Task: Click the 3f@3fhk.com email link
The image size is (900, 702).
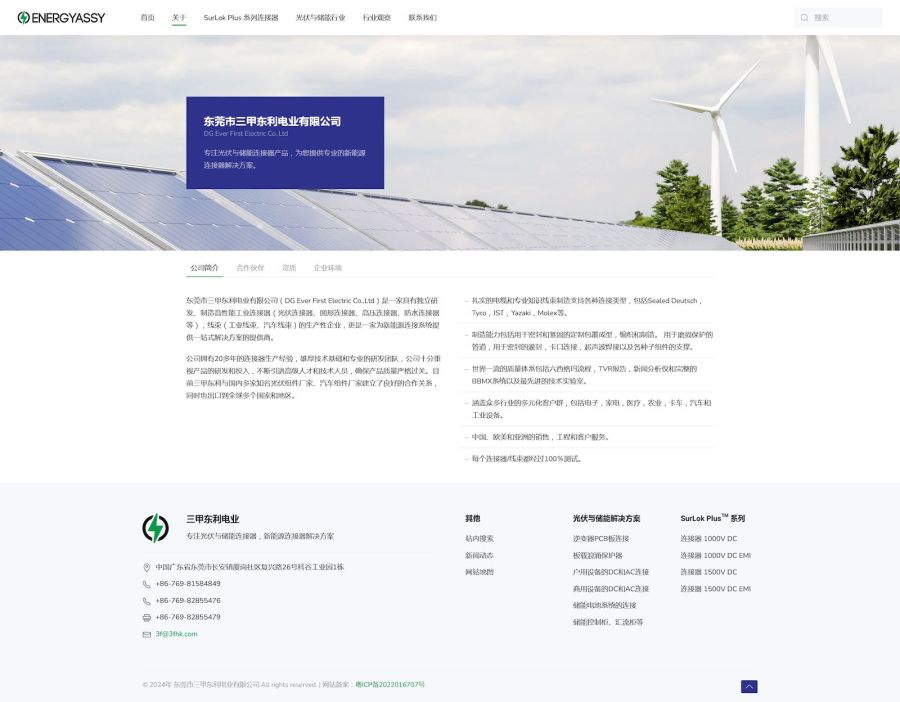Action: pos(176,634)
